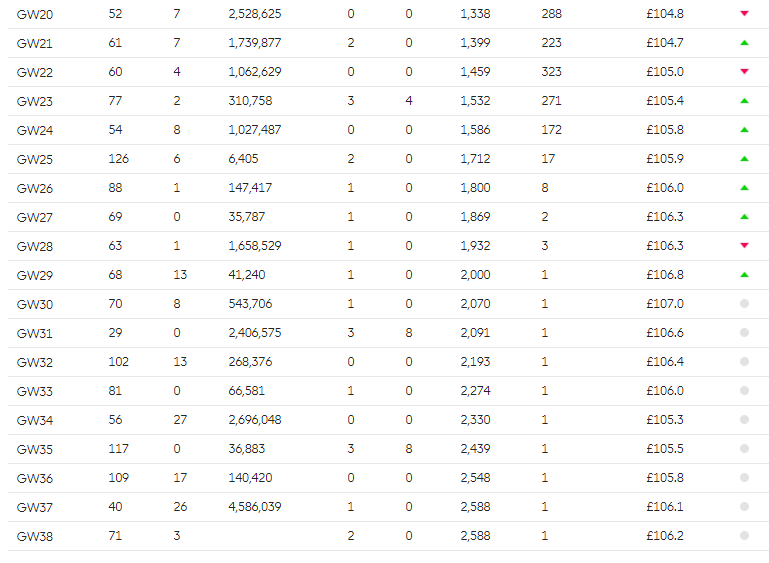Select the GW37 gameweek label
This screenshot has height=563, width=769.
[x=35, y=507]
